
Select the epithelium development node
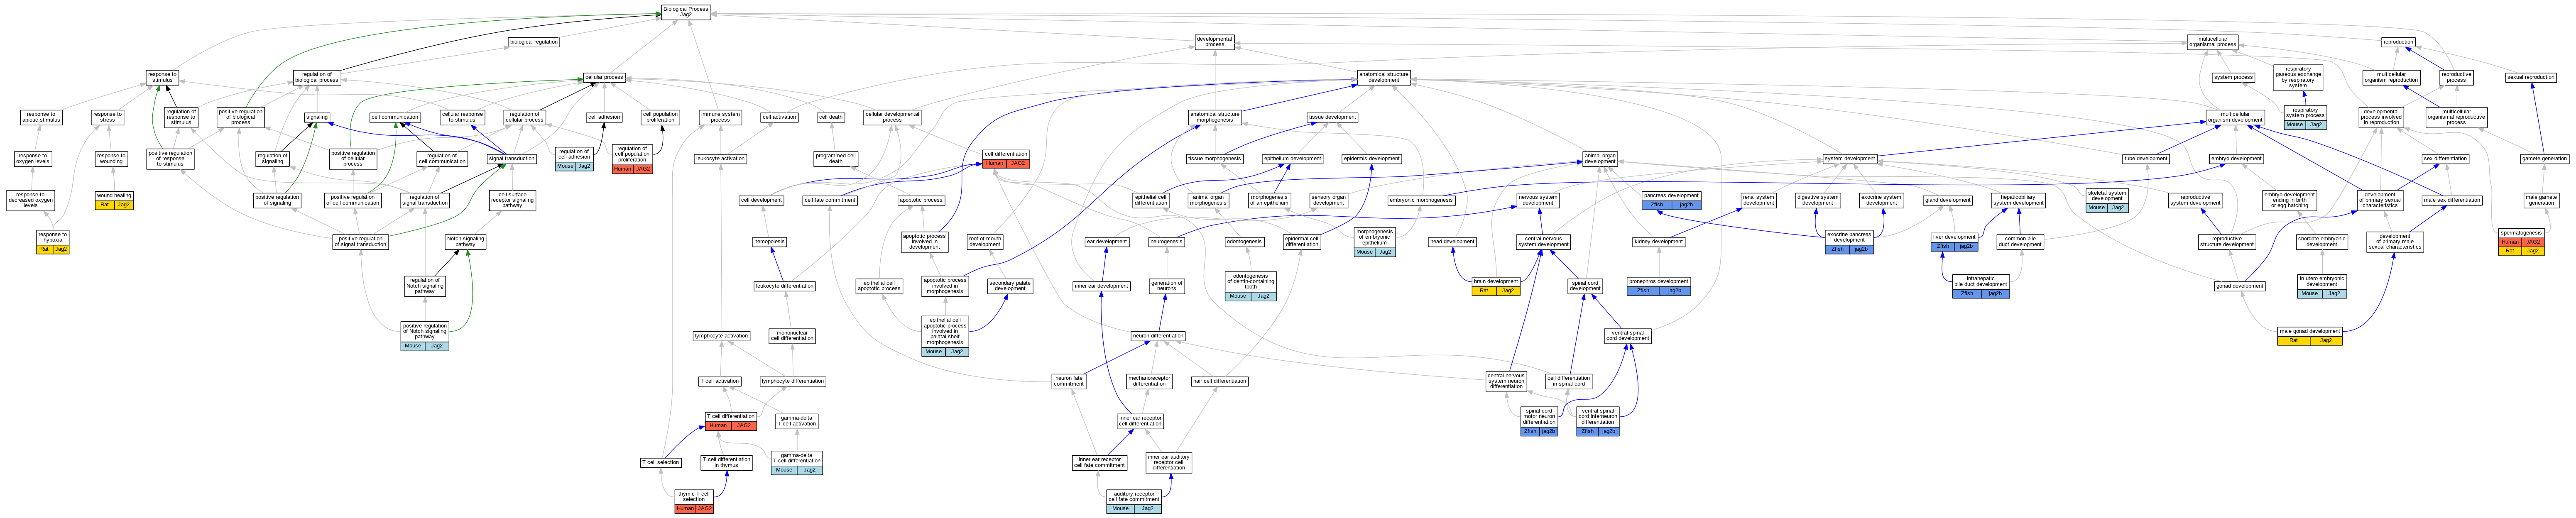point(1292,158)
